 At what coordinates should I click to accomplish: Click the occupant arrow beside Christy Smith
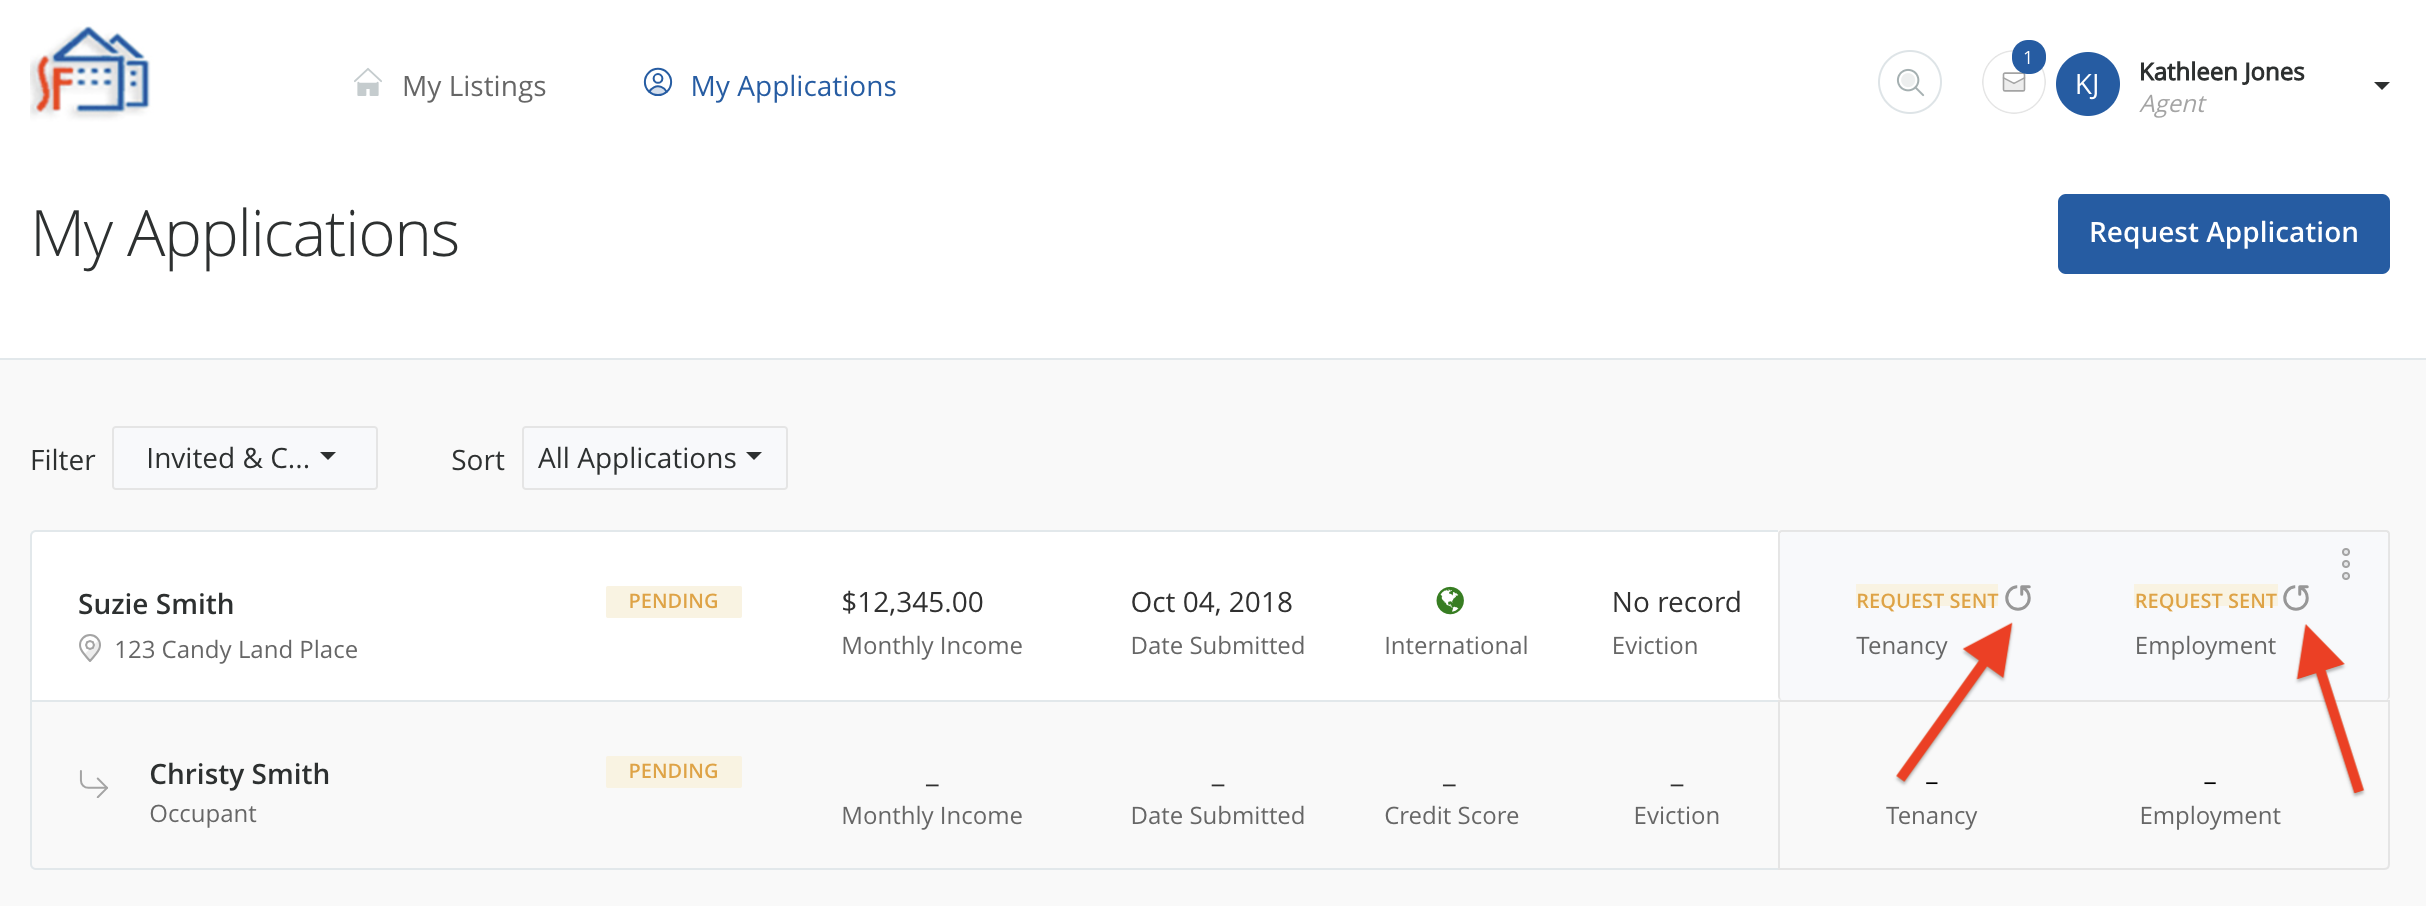click(94, 783)
